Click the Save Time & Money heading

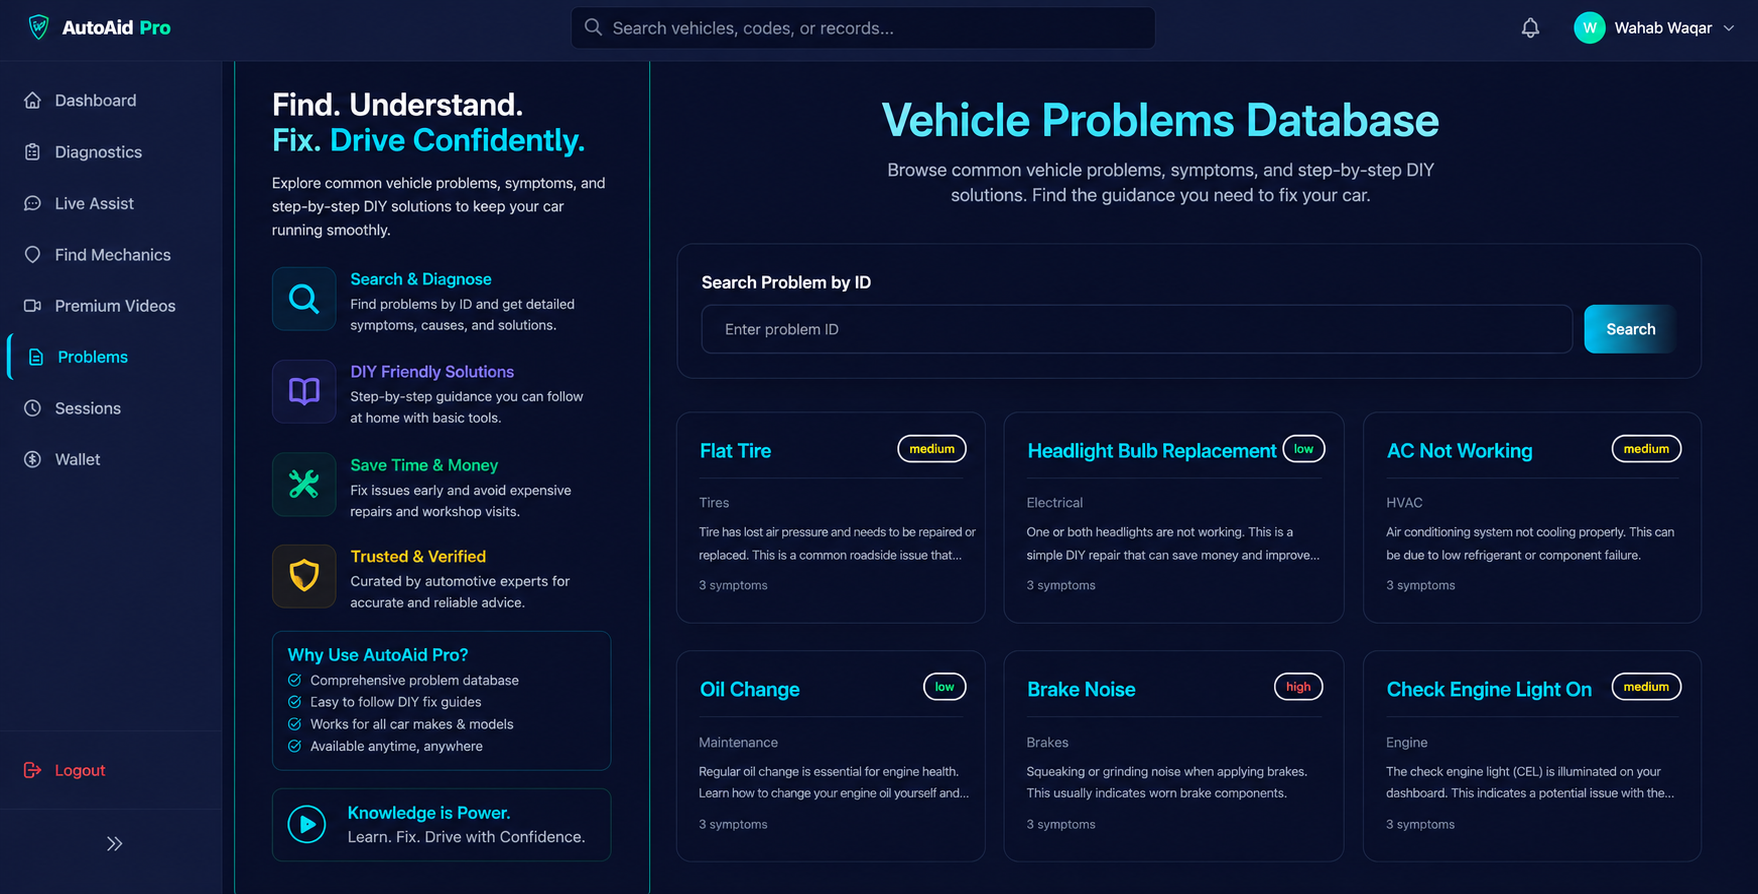424,465
